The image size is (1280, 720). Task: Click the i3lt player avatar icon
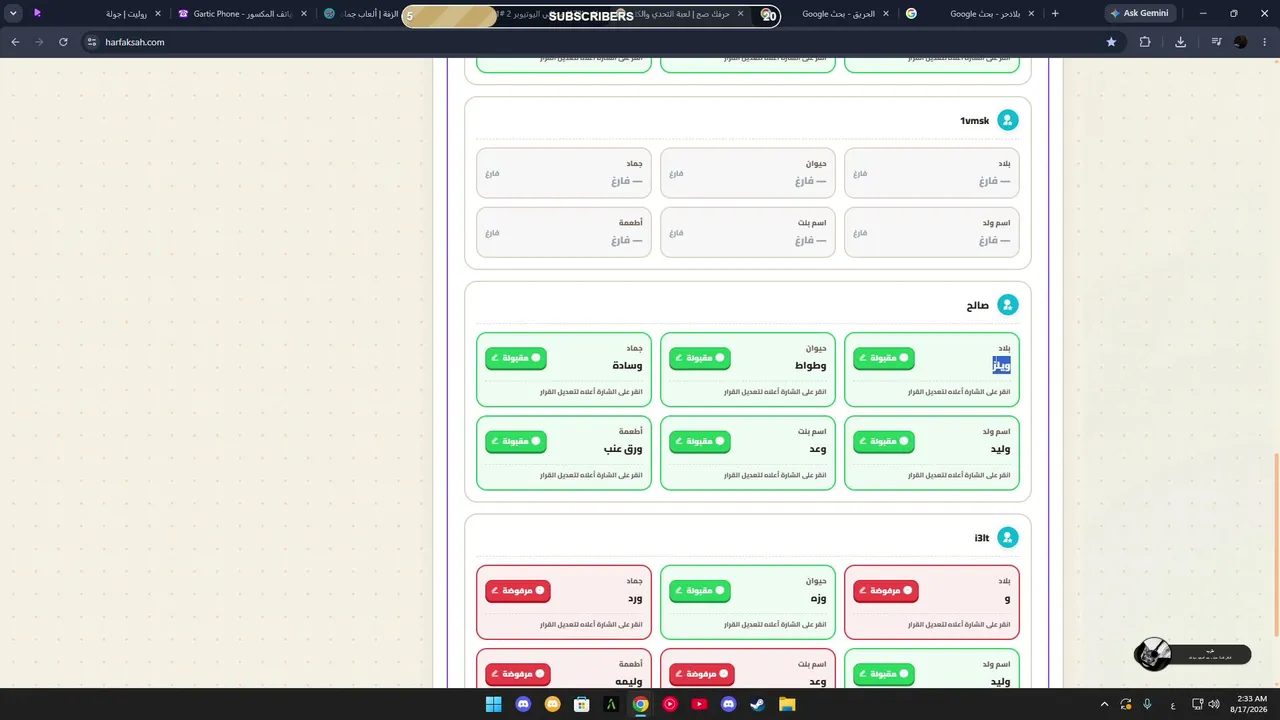tap(1008, 538)
